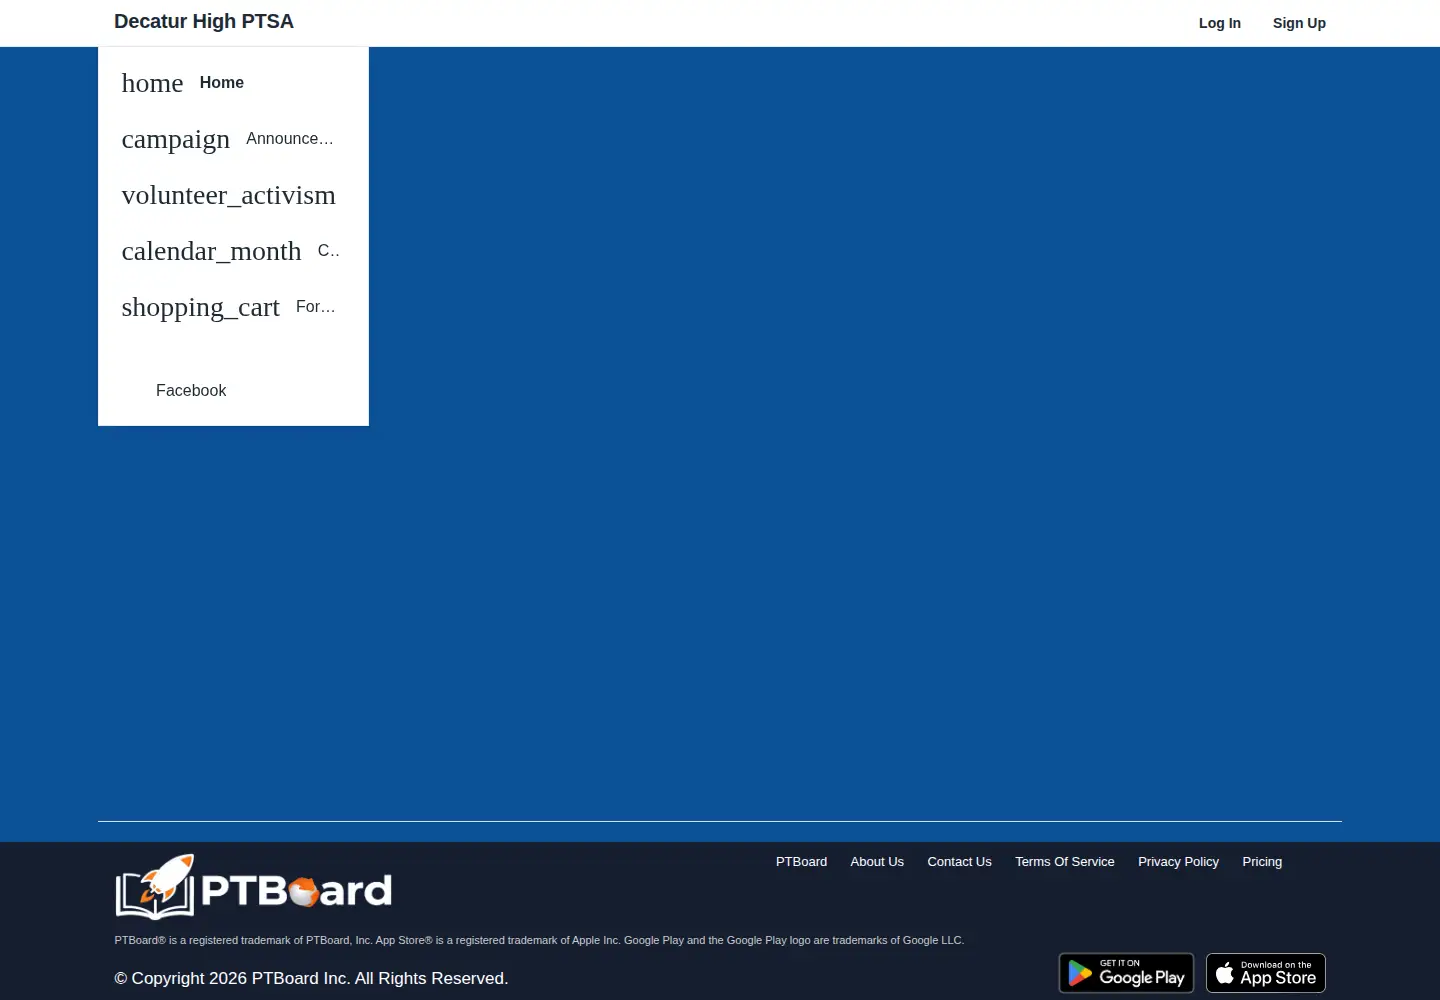Click the Sign Up button
1440x1000 pixels.
(x=1299, y=23)
